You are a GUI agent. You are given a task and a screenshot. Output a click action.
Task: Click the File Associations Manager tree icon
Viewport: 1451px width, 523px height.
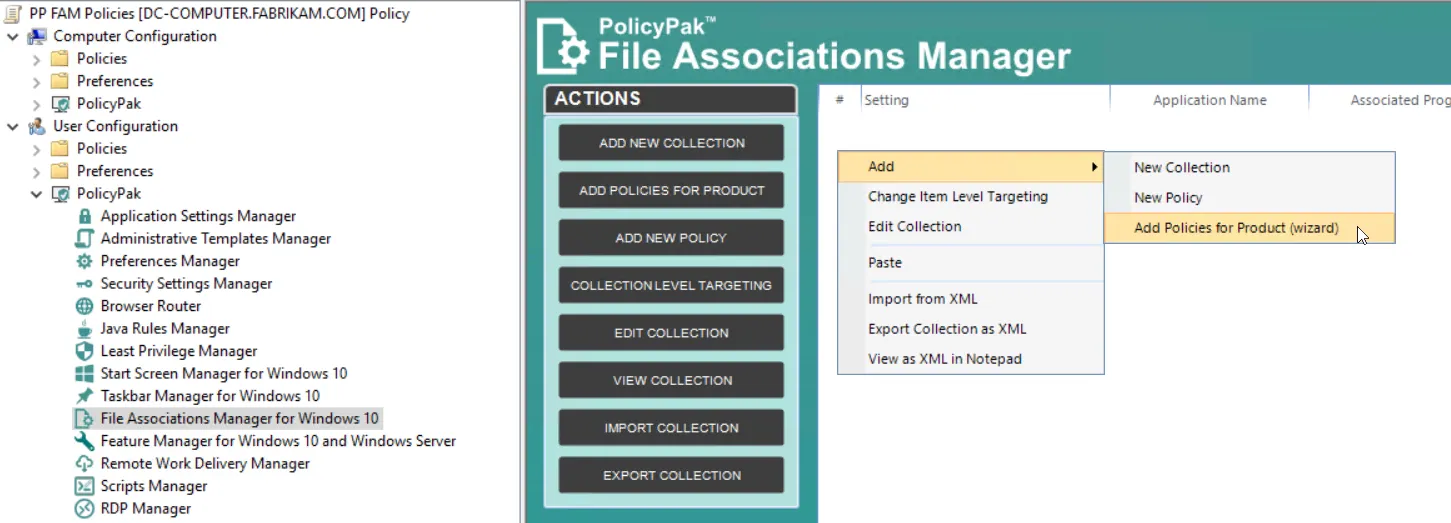point(84,419)
